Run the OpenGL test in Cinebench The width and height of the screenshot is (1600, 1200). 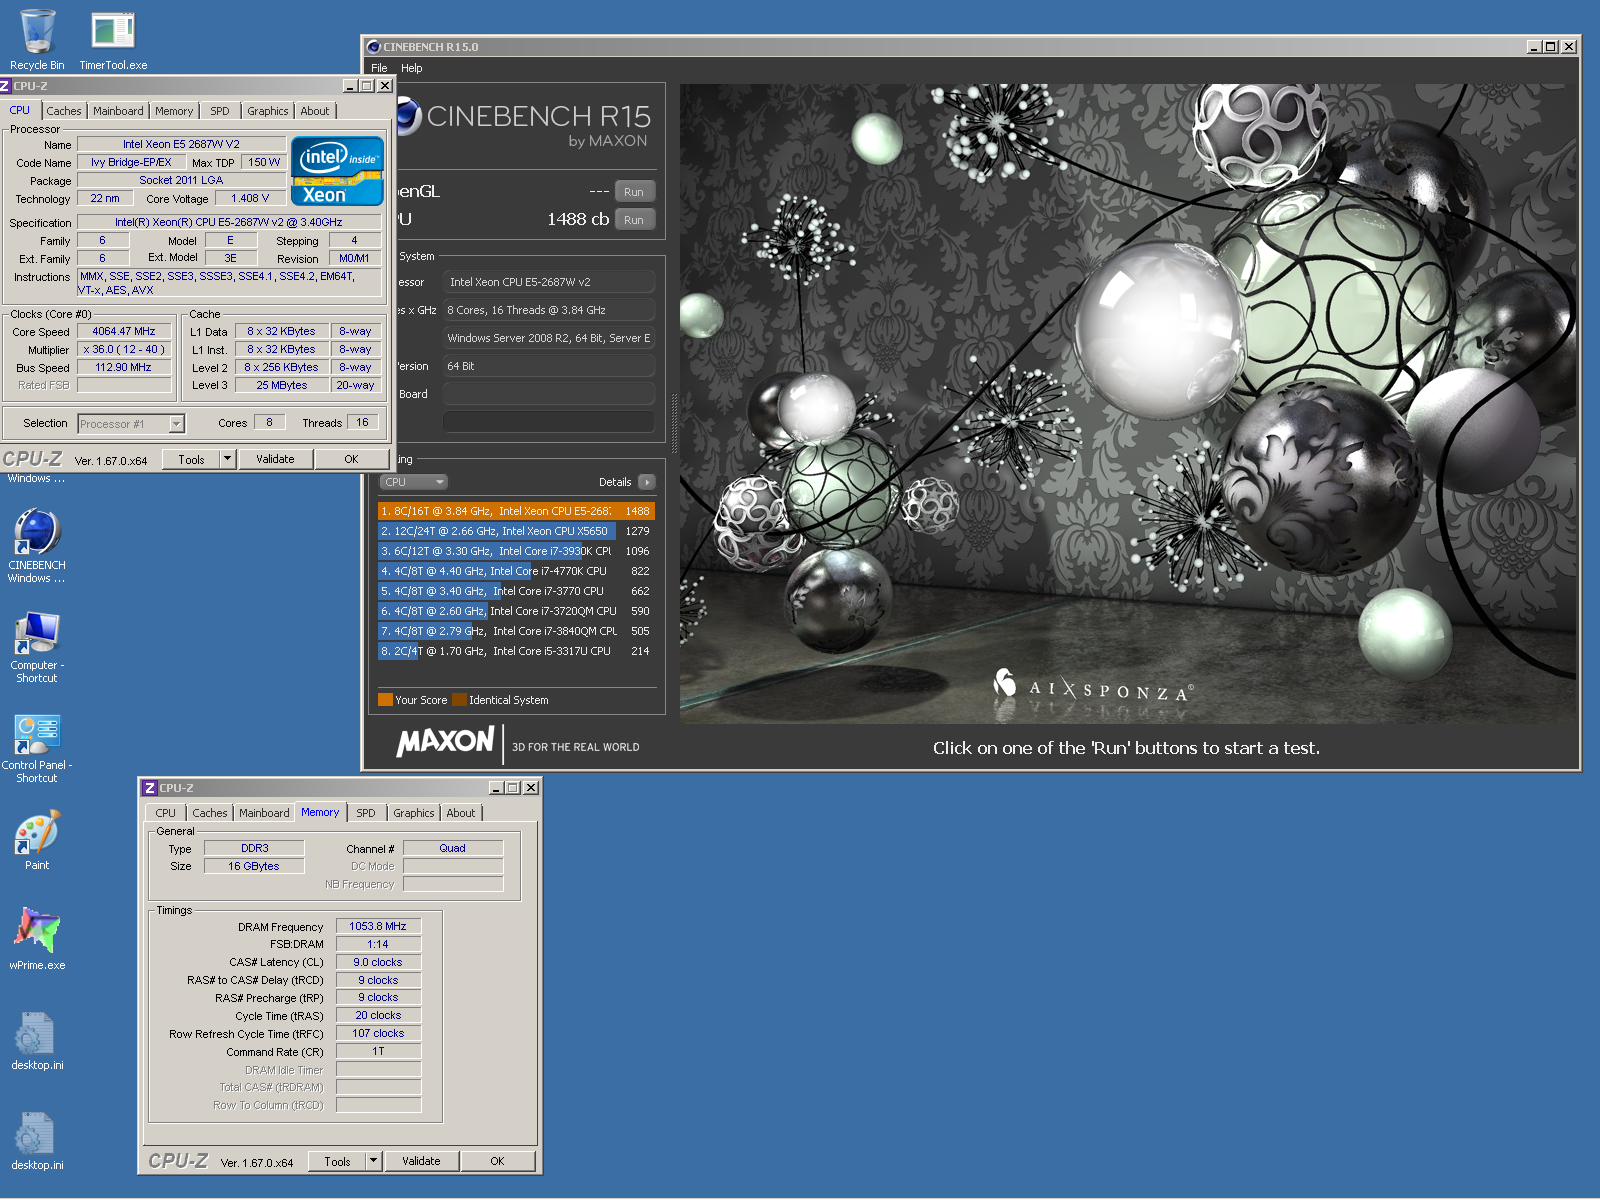pyautogui.click(x=634, y=192)
